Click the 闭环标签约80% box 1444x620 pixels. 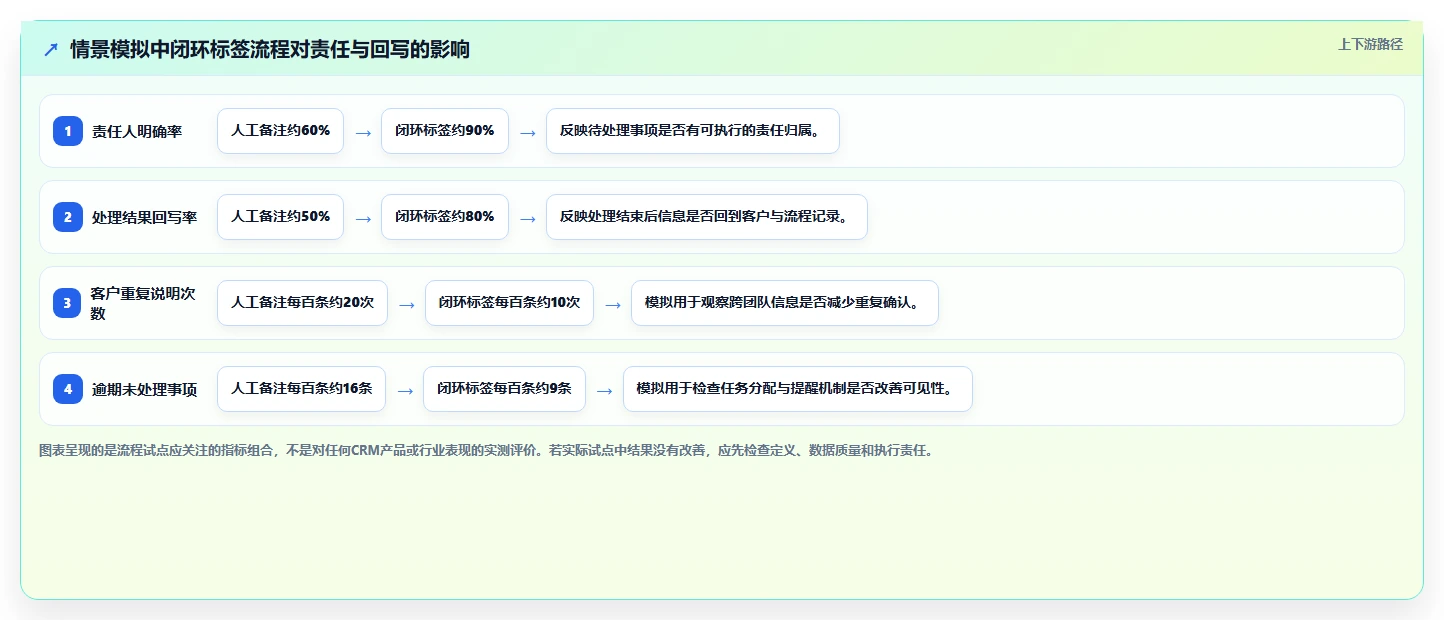coord(445,217)
